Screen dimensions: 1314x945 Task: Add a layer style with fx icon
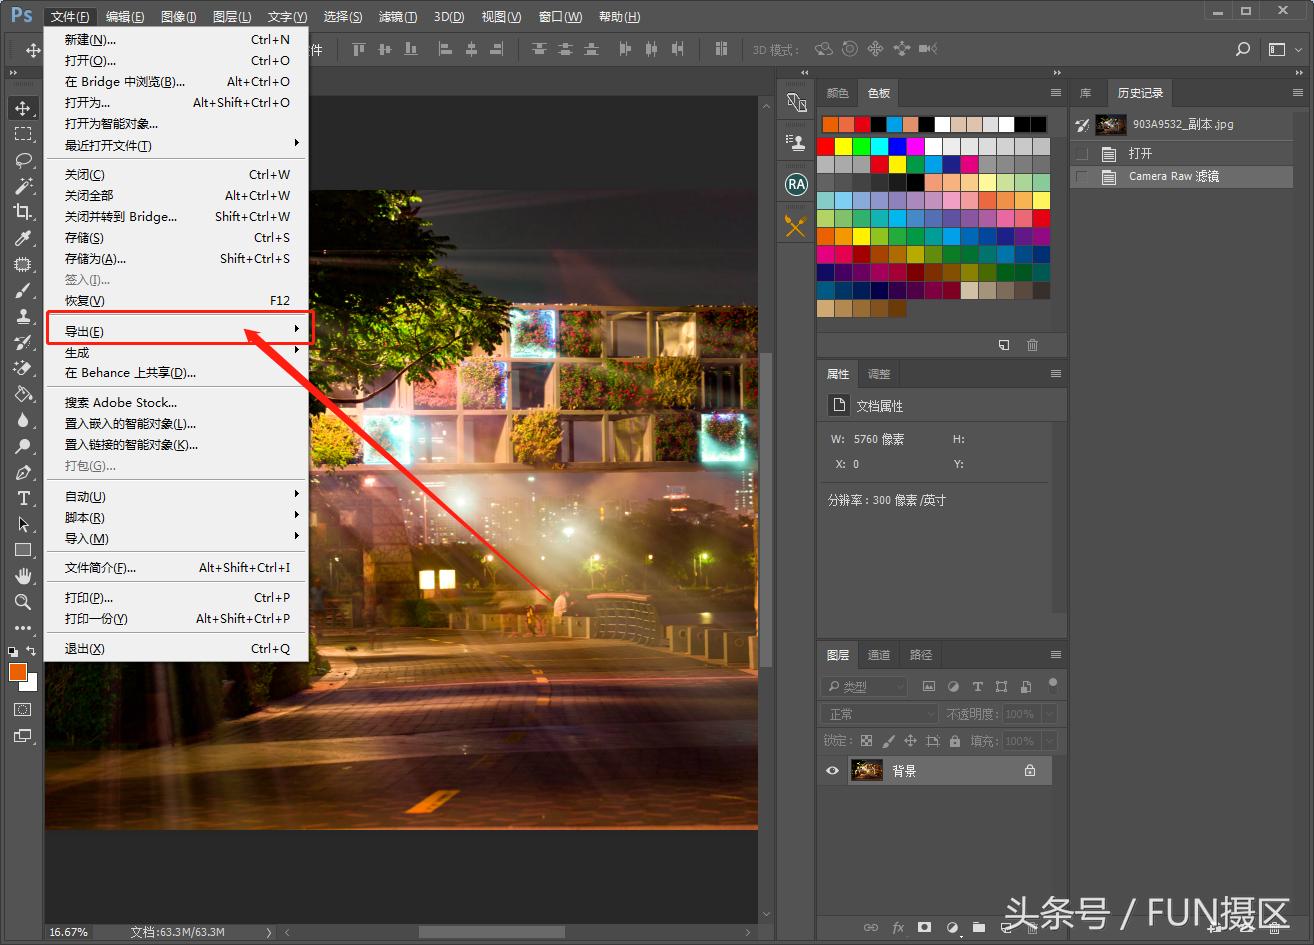898,927
